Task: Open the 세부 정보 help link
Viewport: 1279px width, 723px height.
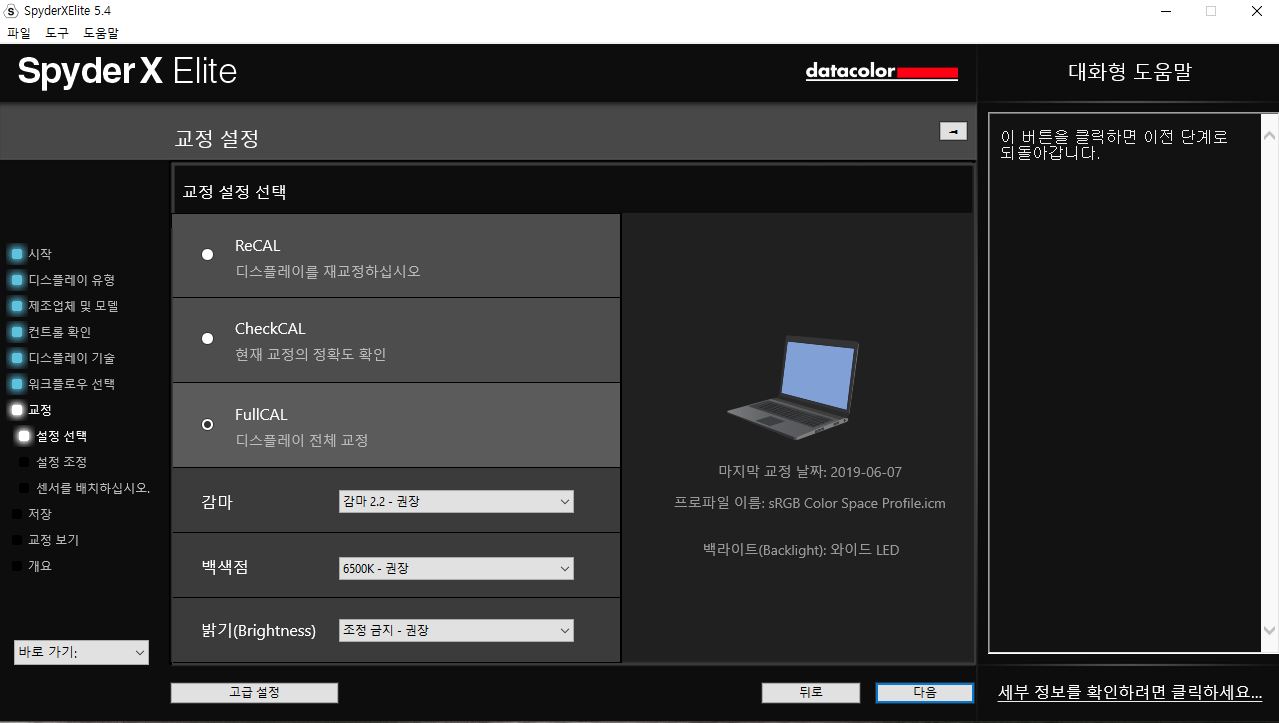Action: point(1130,692)
